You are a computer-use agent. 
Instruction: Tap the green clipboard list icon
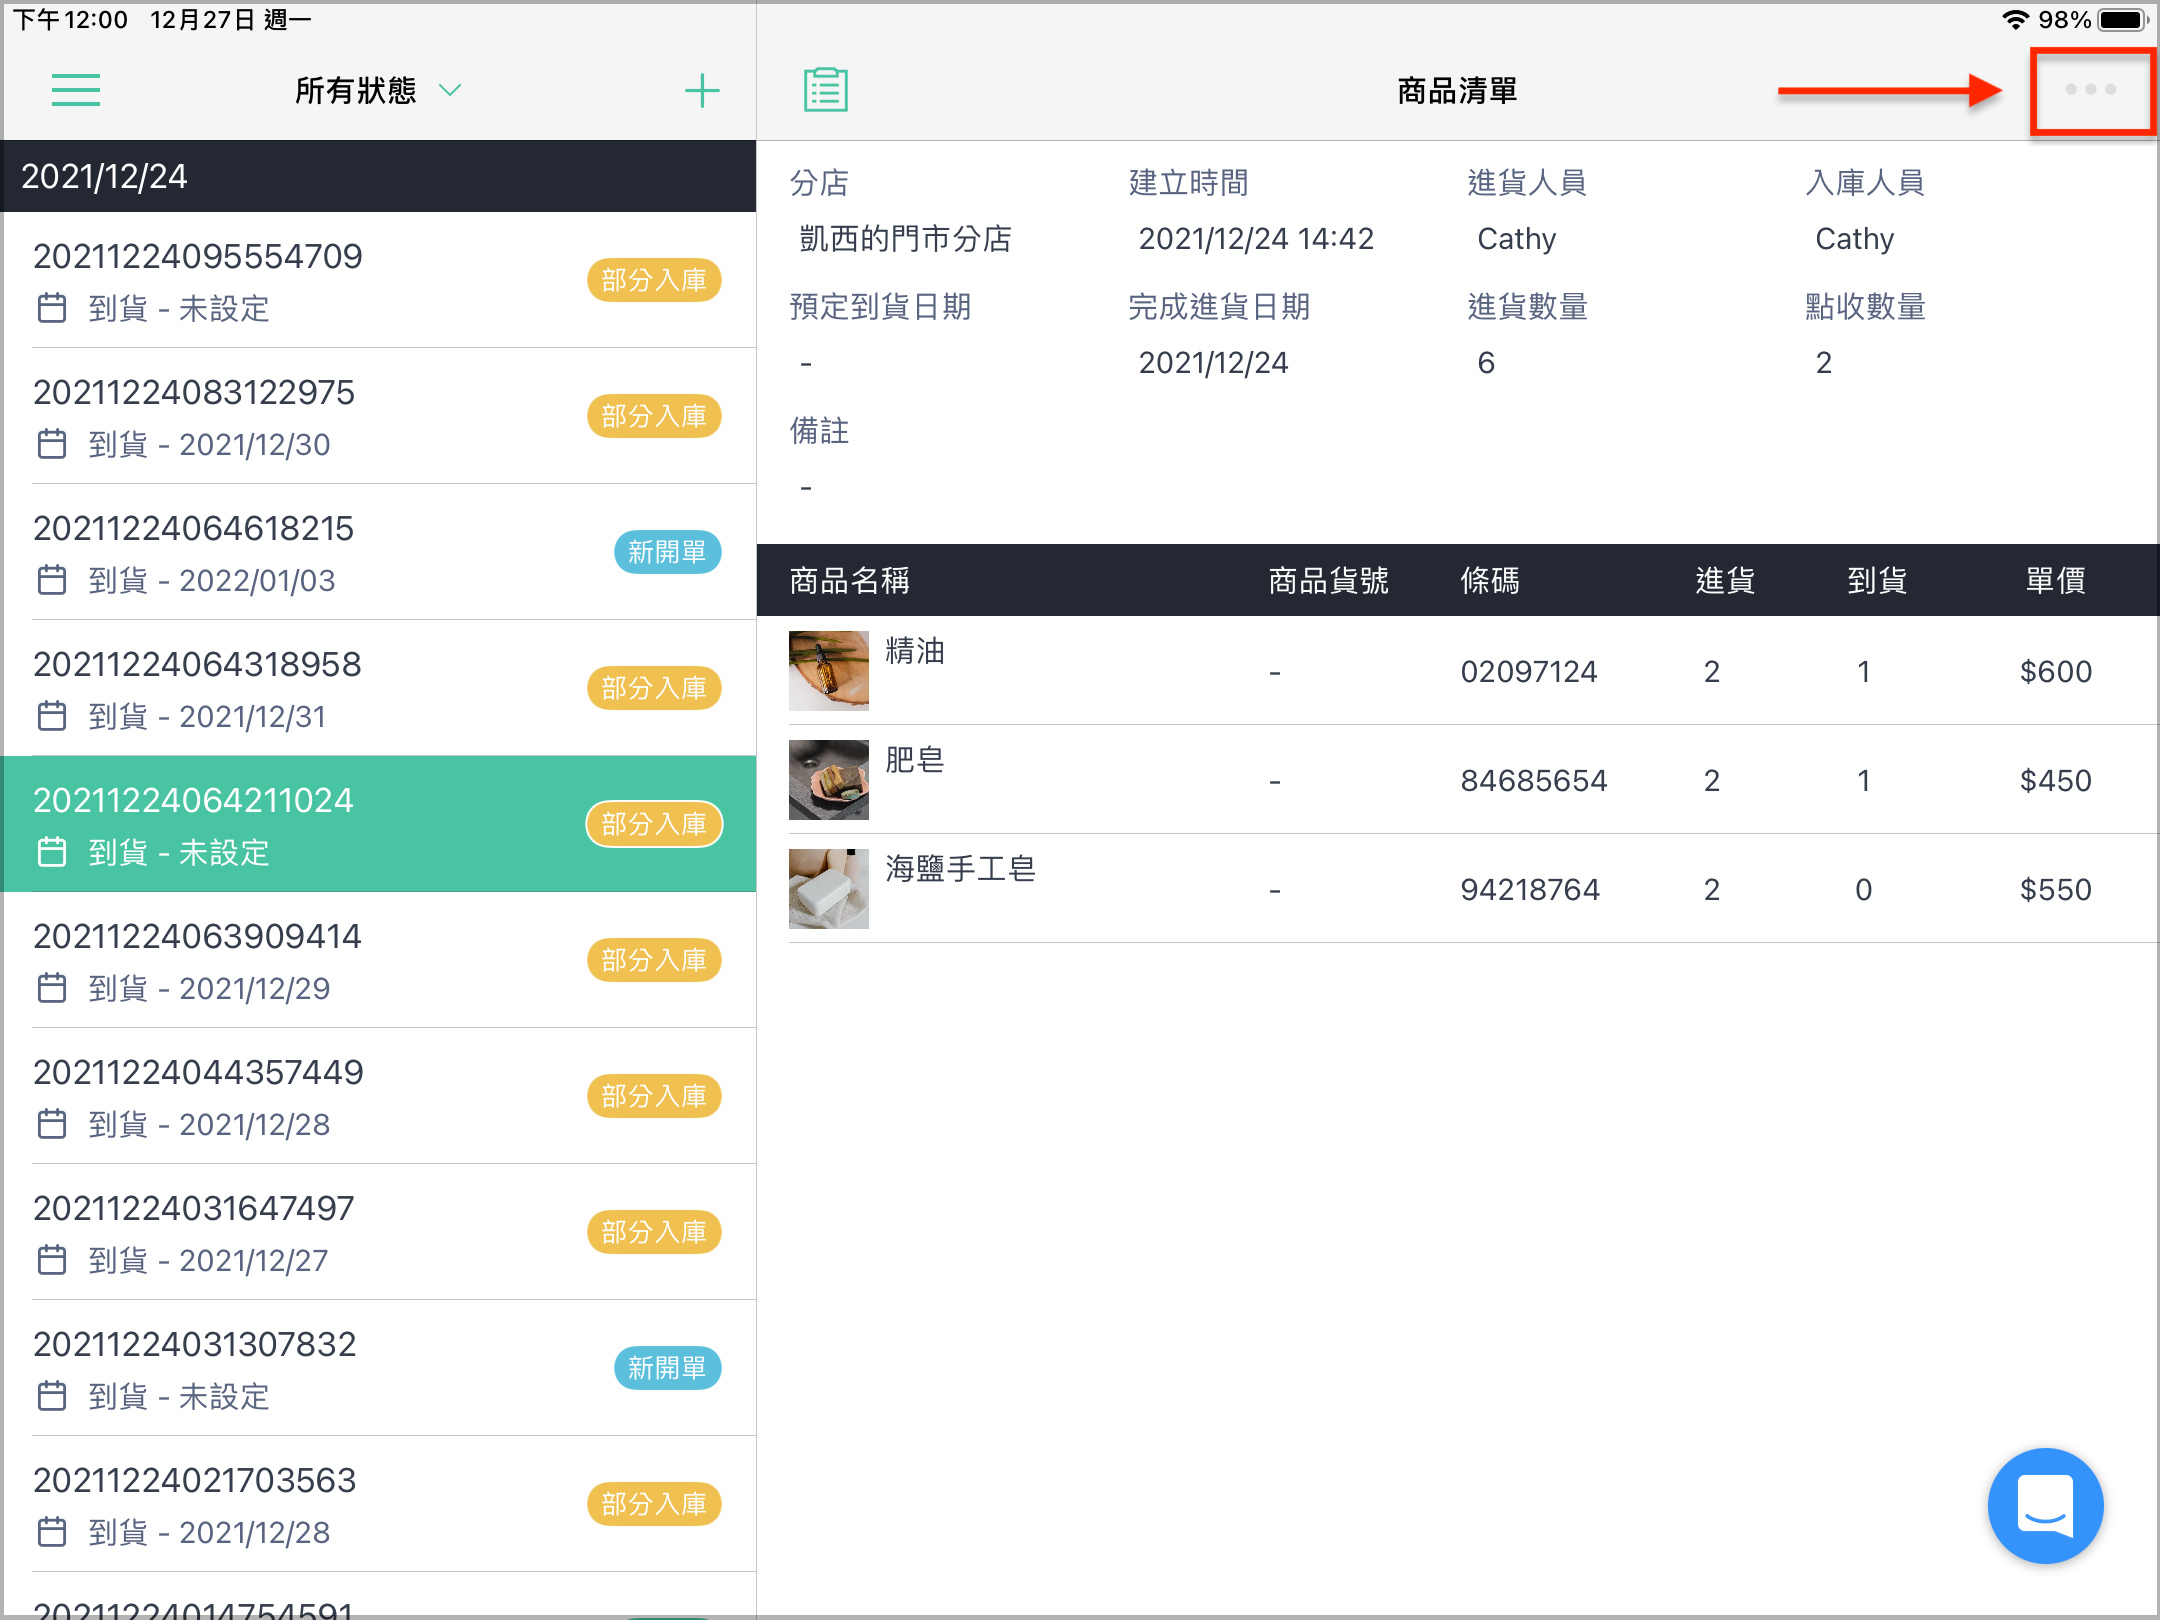tap(826, 90)
